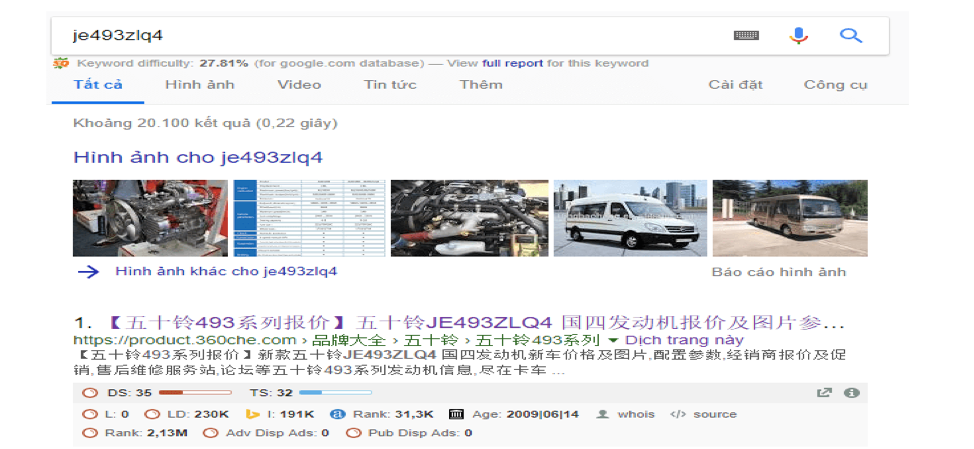
Task: Click the circle icon beside Pub Disp Ads
Action: point(353,433)
